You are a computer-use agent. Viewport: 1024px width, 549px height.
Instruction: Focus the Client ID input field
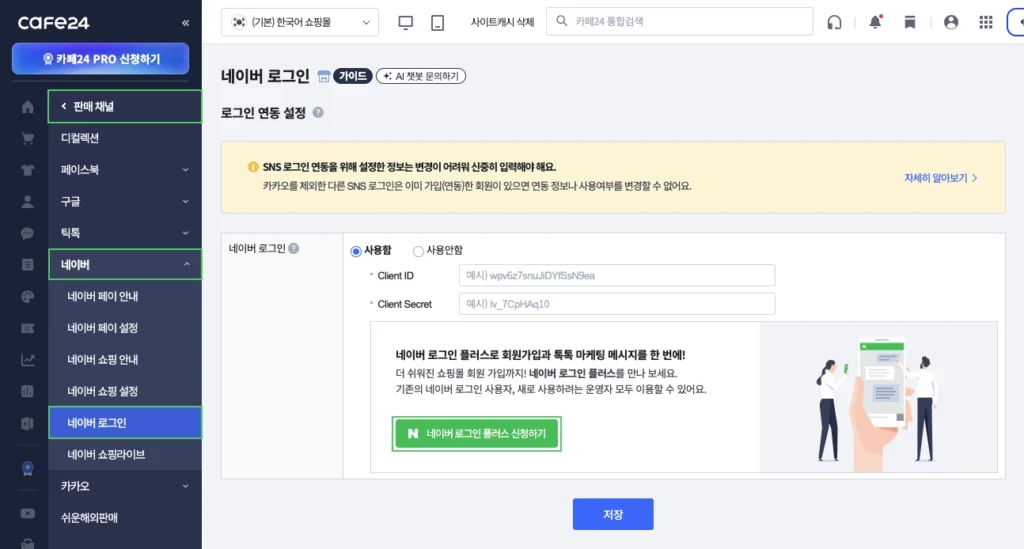coord(616,275)
